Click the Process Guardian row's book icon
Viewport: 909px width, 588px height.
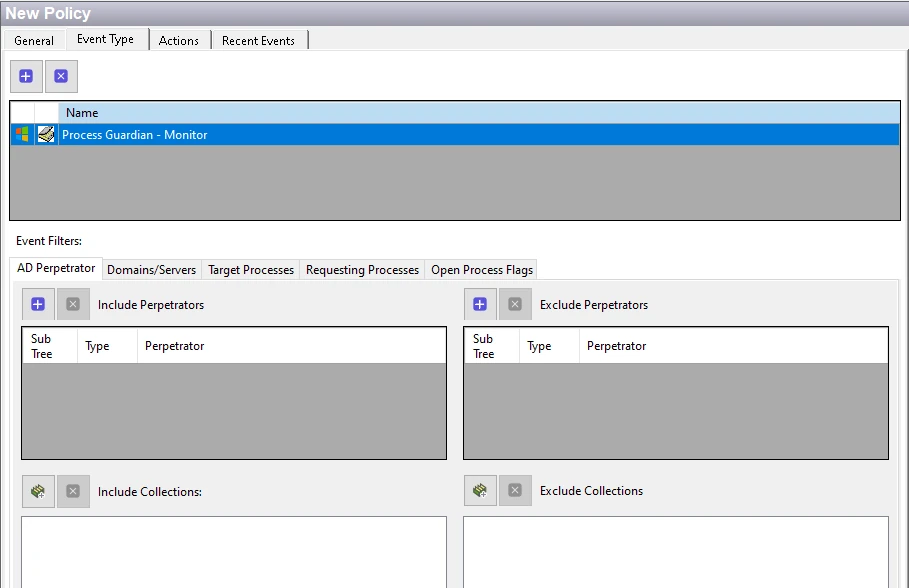(46, 135)
